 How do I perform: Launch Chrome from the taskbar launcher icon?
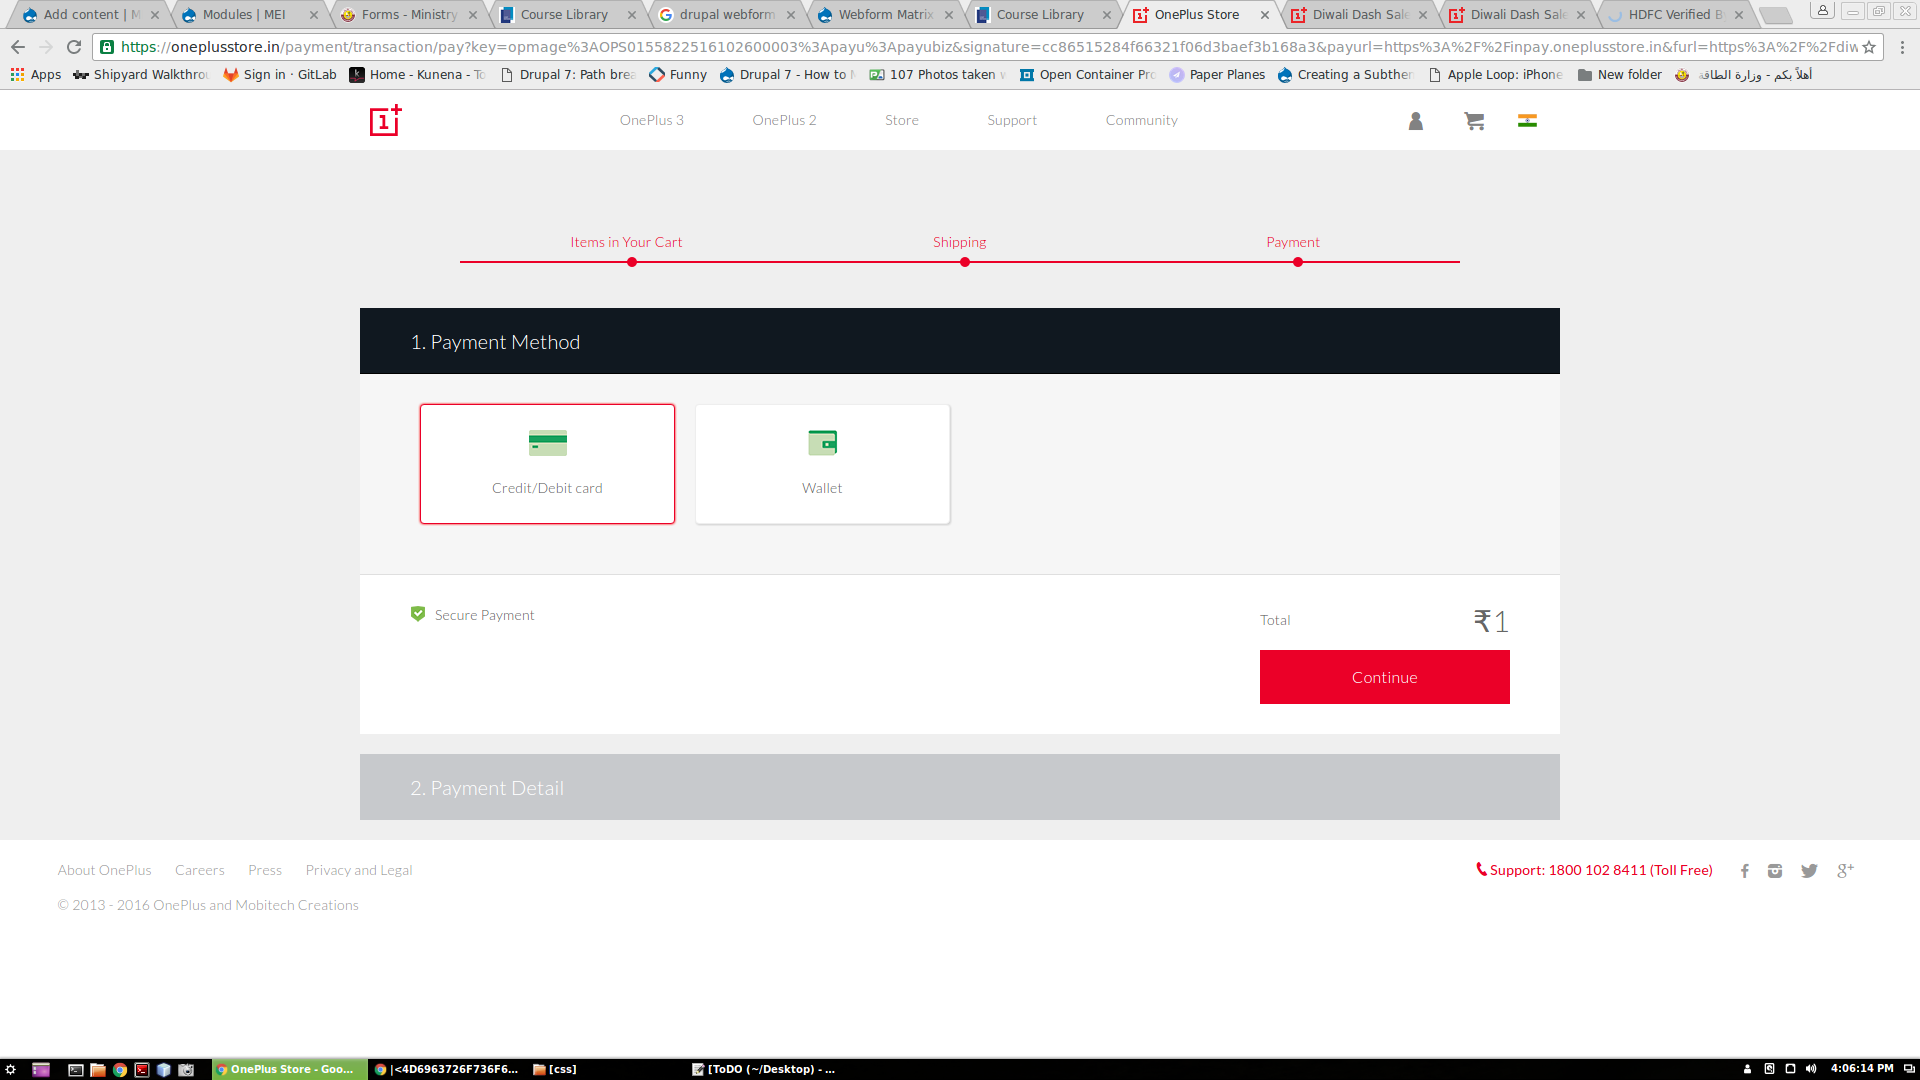(x=120, y=1069)
